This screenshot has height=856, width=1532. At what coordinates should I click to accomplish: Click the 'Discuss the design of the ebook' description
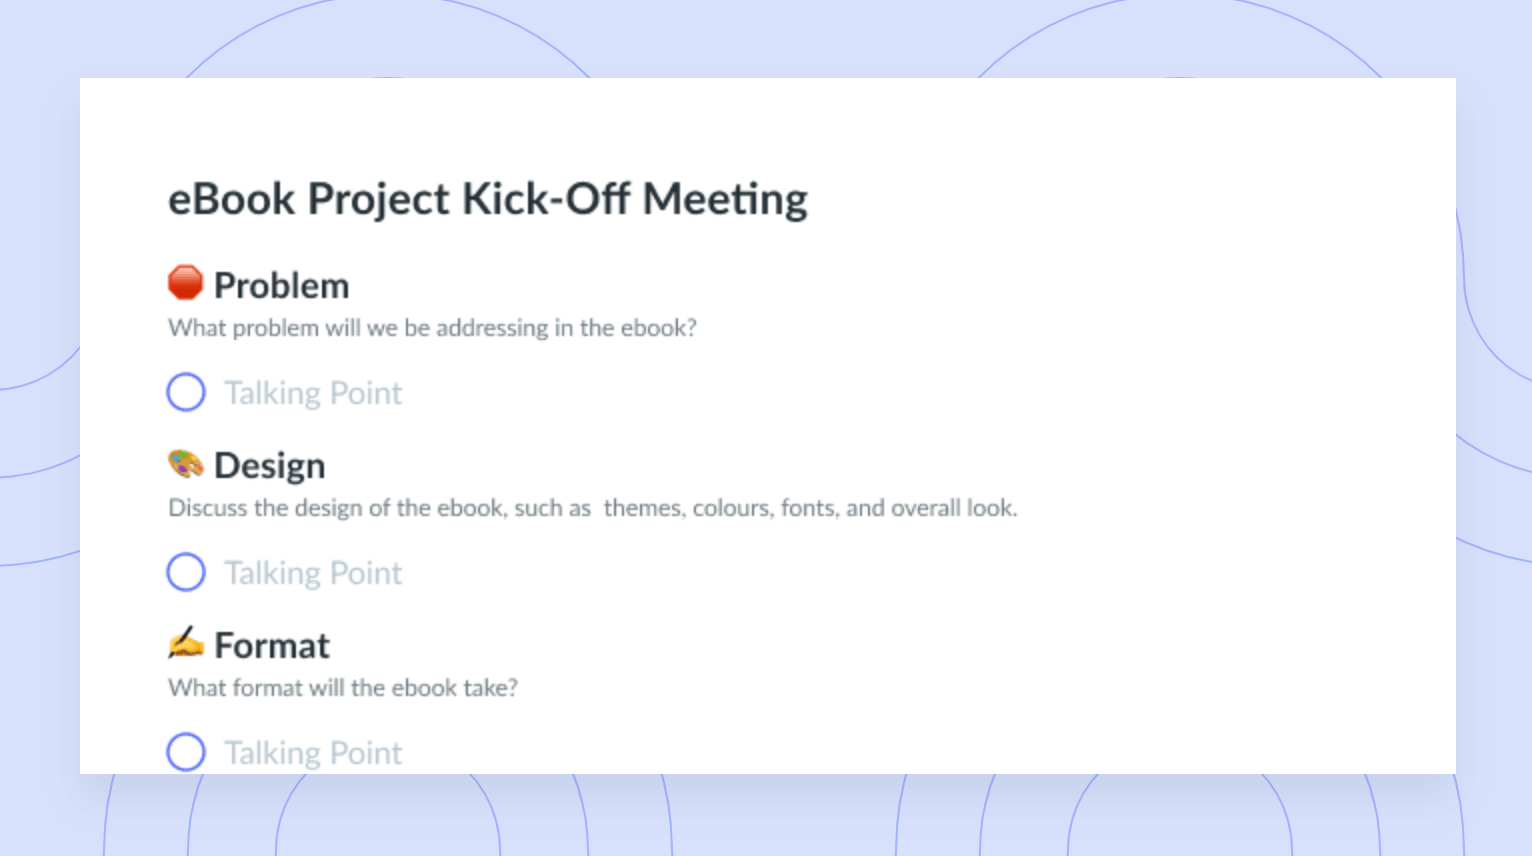tap(593, 508)
